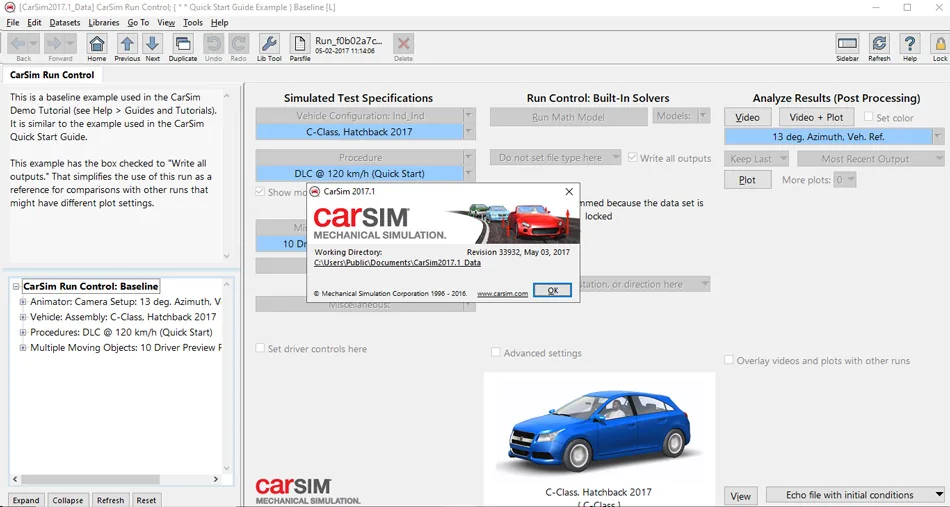950x507 pixels.
Task: Go to Previous dataset arrow icon
Action: pyautogui.click(x=127, y=44)
